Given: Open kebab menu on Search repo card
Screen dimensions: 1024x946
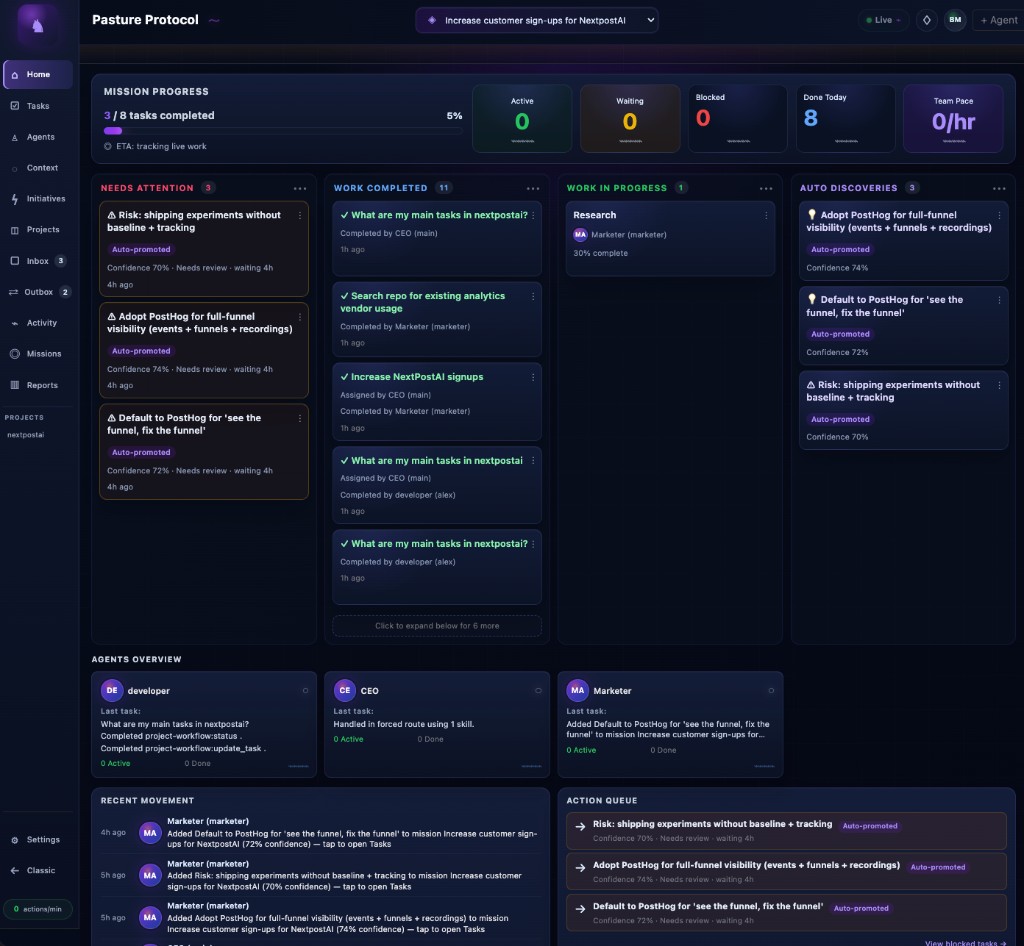Looking at the screenshot, I should click(x=533, y=296).
